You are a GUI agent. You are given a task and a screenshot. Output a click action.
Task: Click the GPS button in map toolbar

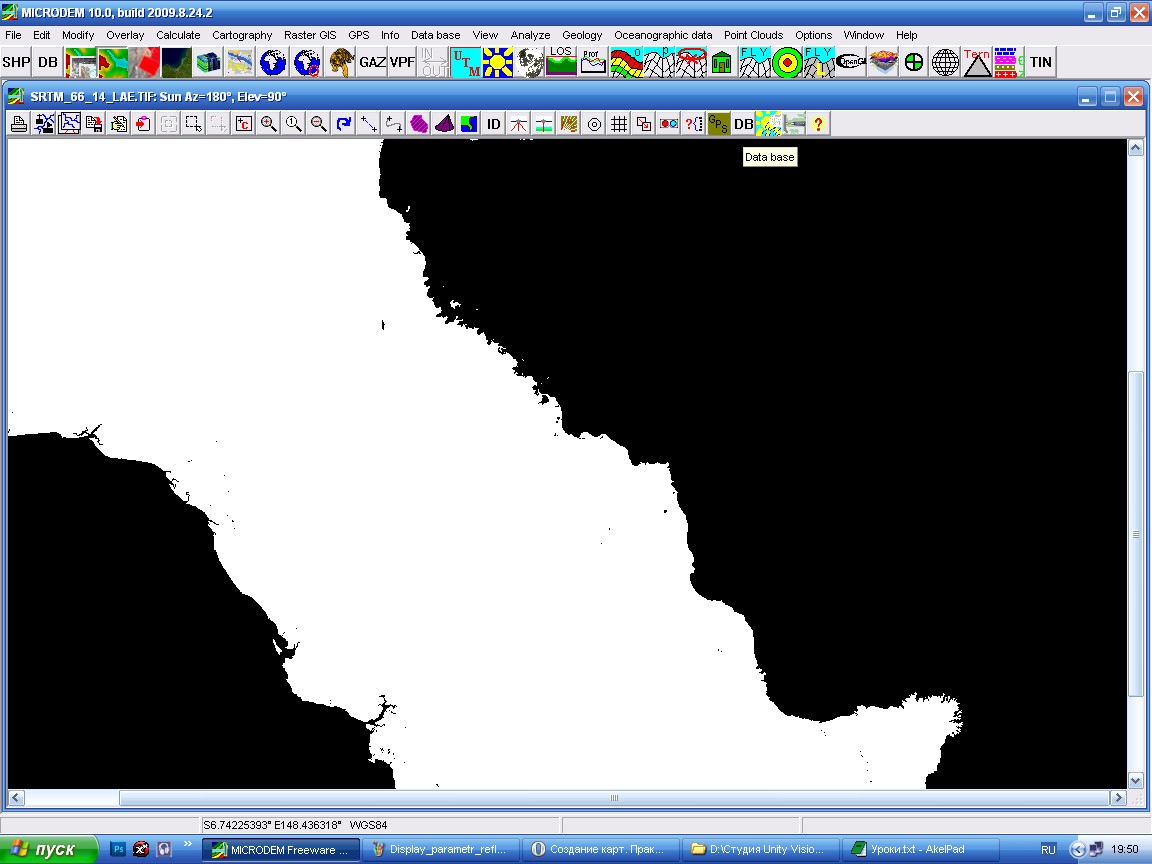719,124
